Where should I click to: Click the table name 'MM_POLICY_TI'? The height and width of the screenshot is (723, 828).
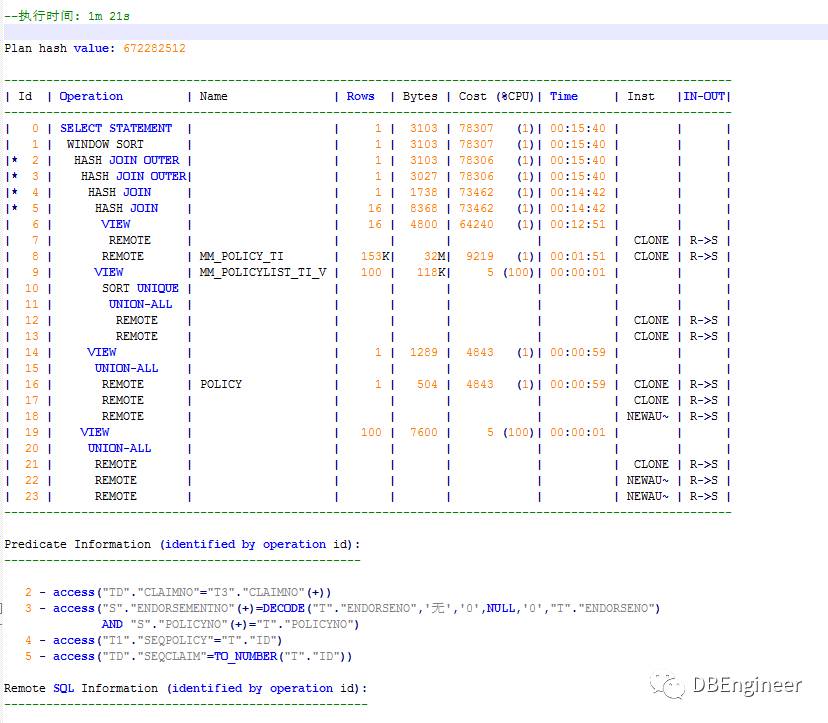coord(241,256)
